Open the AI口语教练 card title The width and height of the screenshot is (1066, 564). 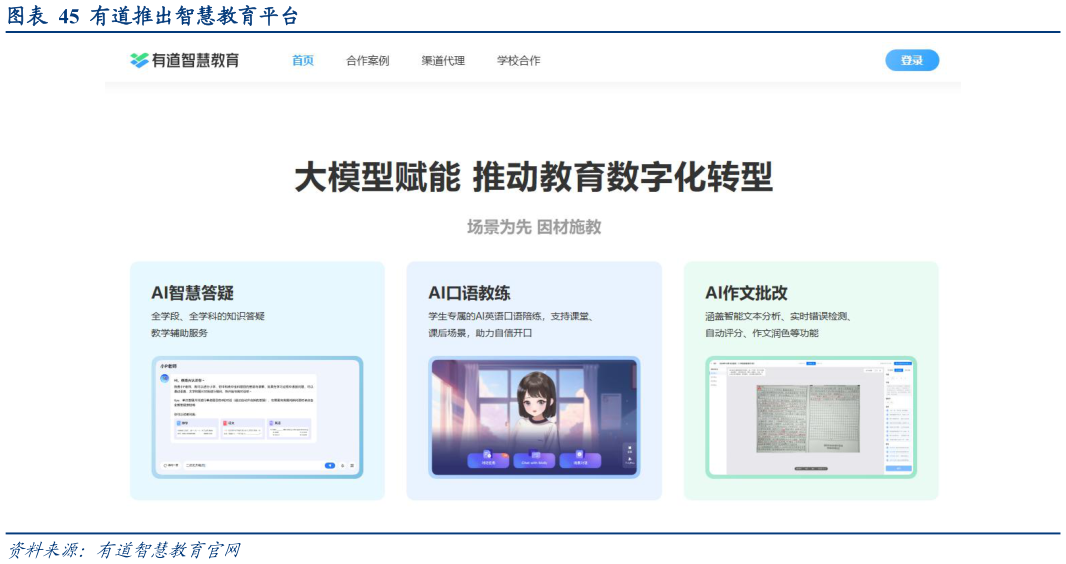tap(469, 293)
